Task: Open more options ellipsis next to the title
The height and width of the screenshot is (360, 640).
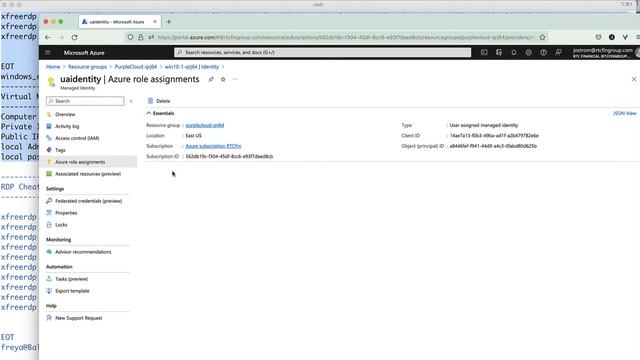Action: [x=235, y=79]
